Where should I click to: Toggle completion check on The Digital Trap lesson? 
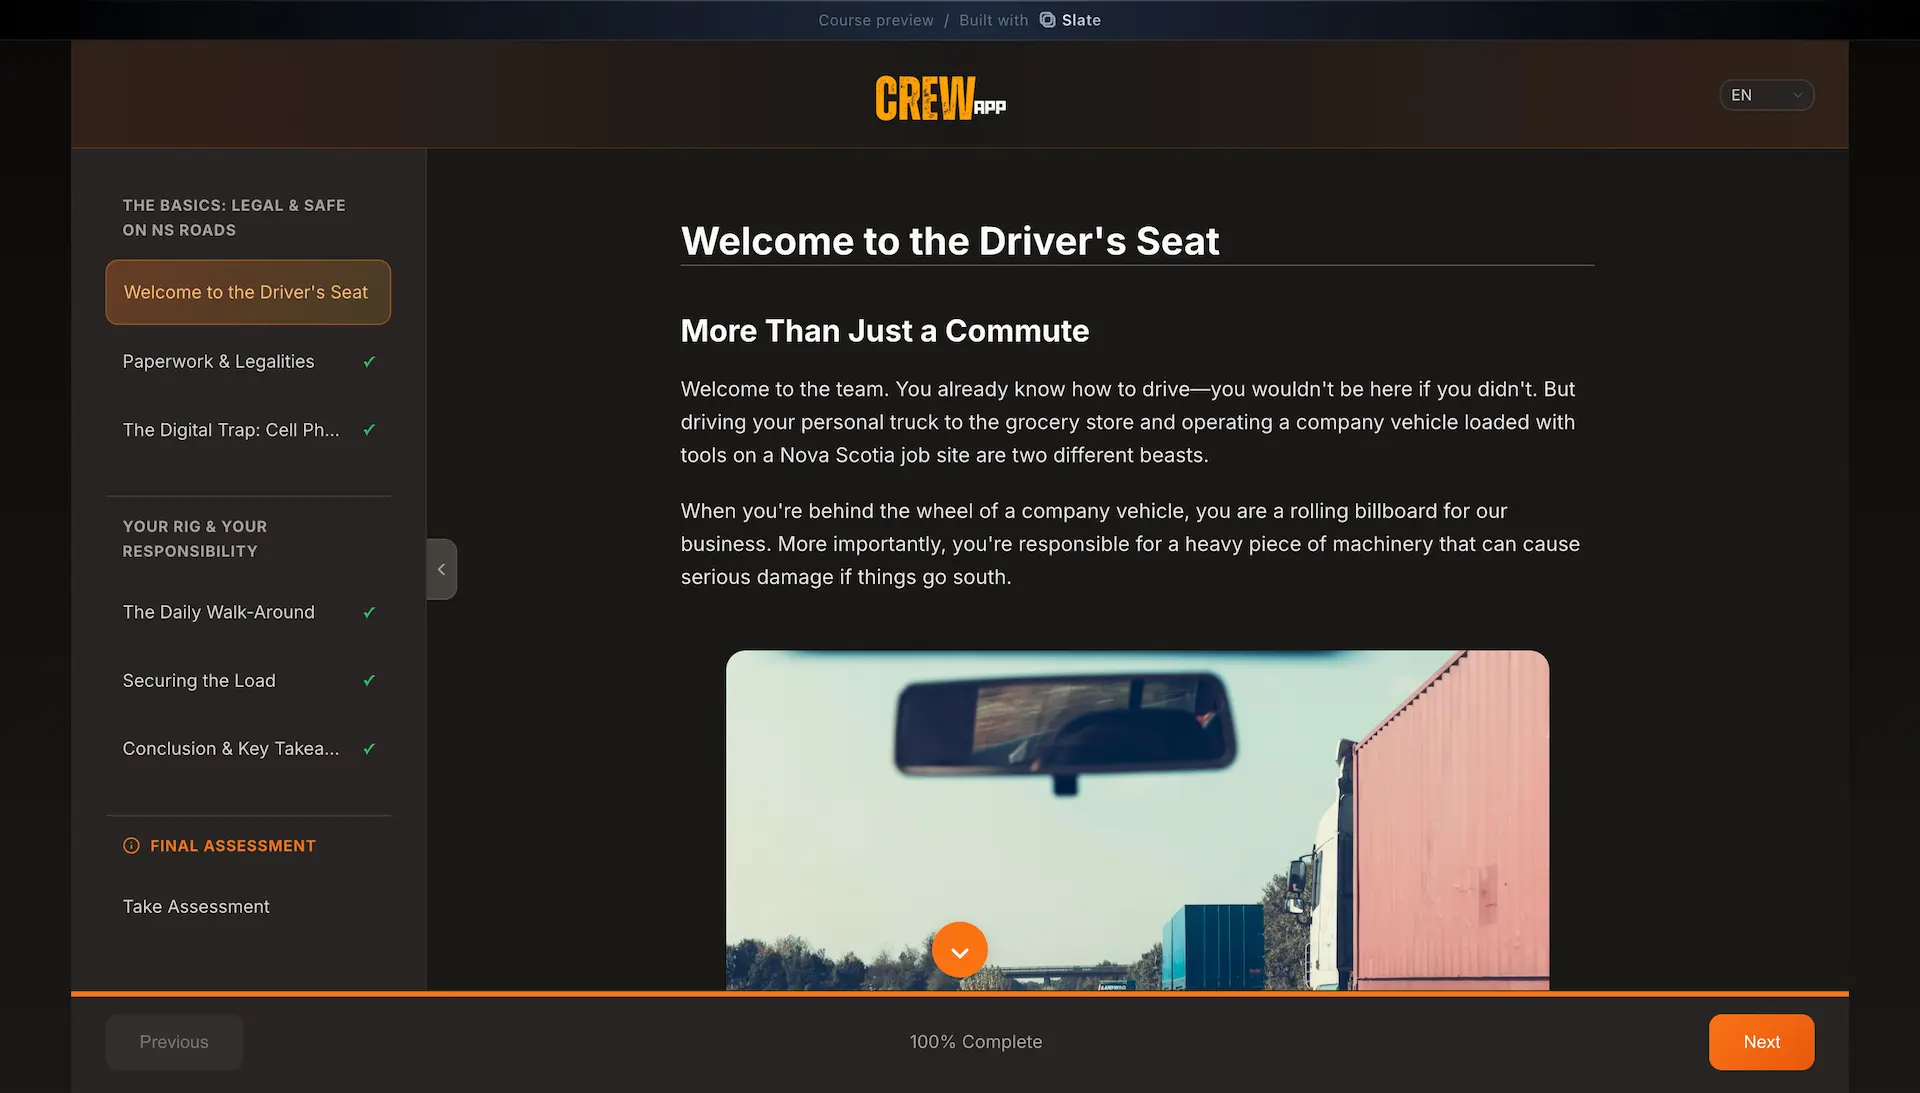coord(369,430)
